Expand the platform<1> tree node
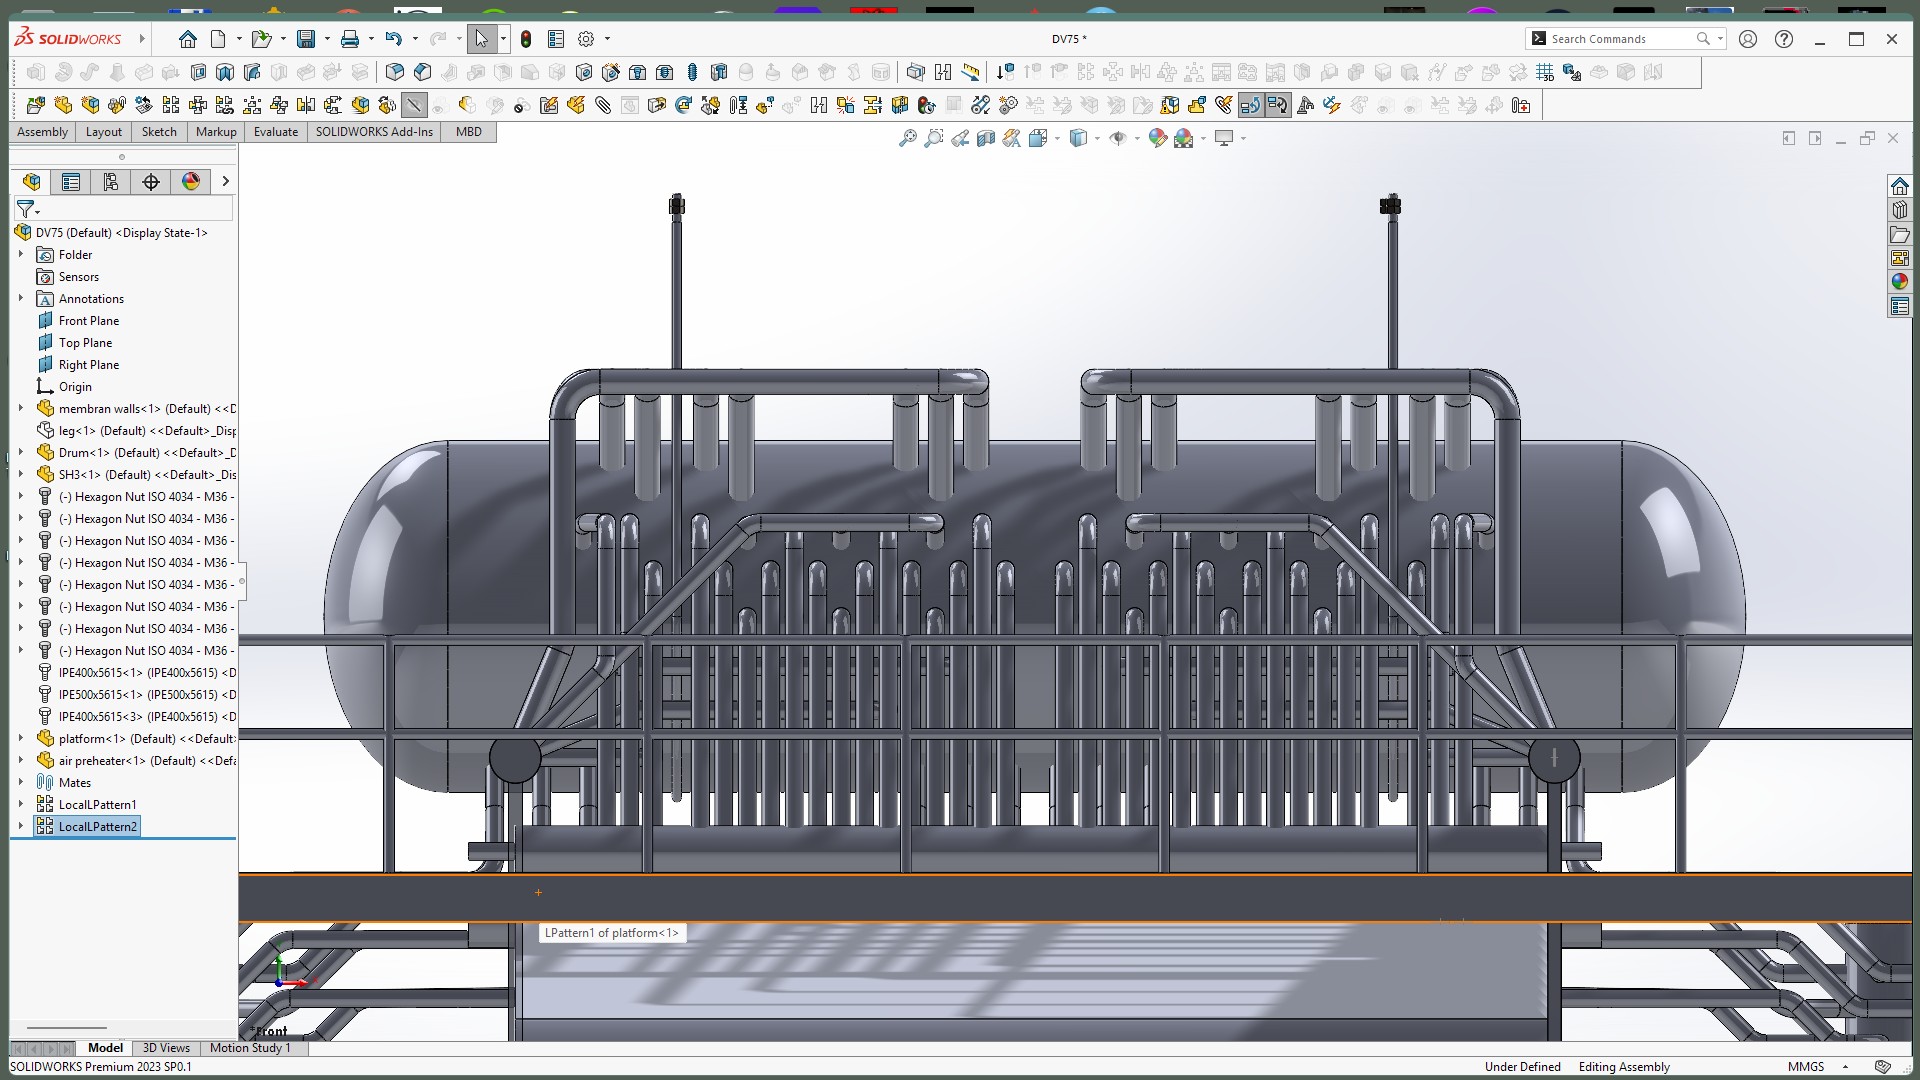This screenshot has width=1920, height=1080. (x=21, y=738)
